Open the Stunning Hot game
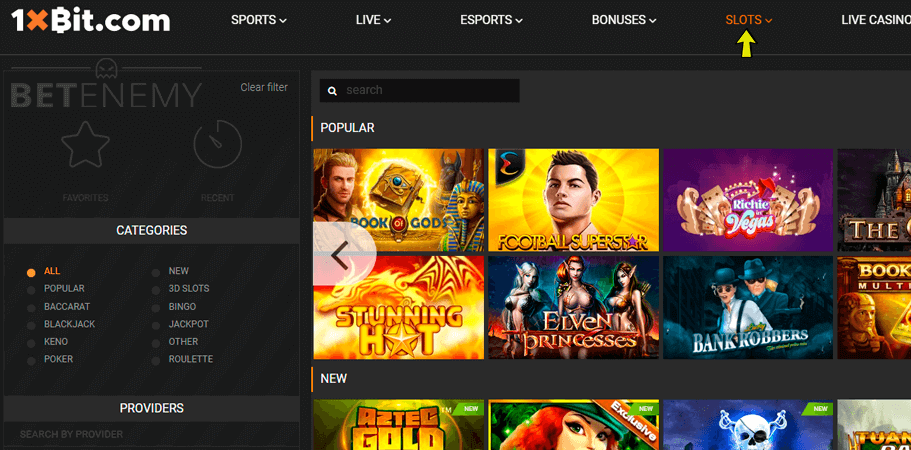The image size is (911, 450). [x=399, y=307]
